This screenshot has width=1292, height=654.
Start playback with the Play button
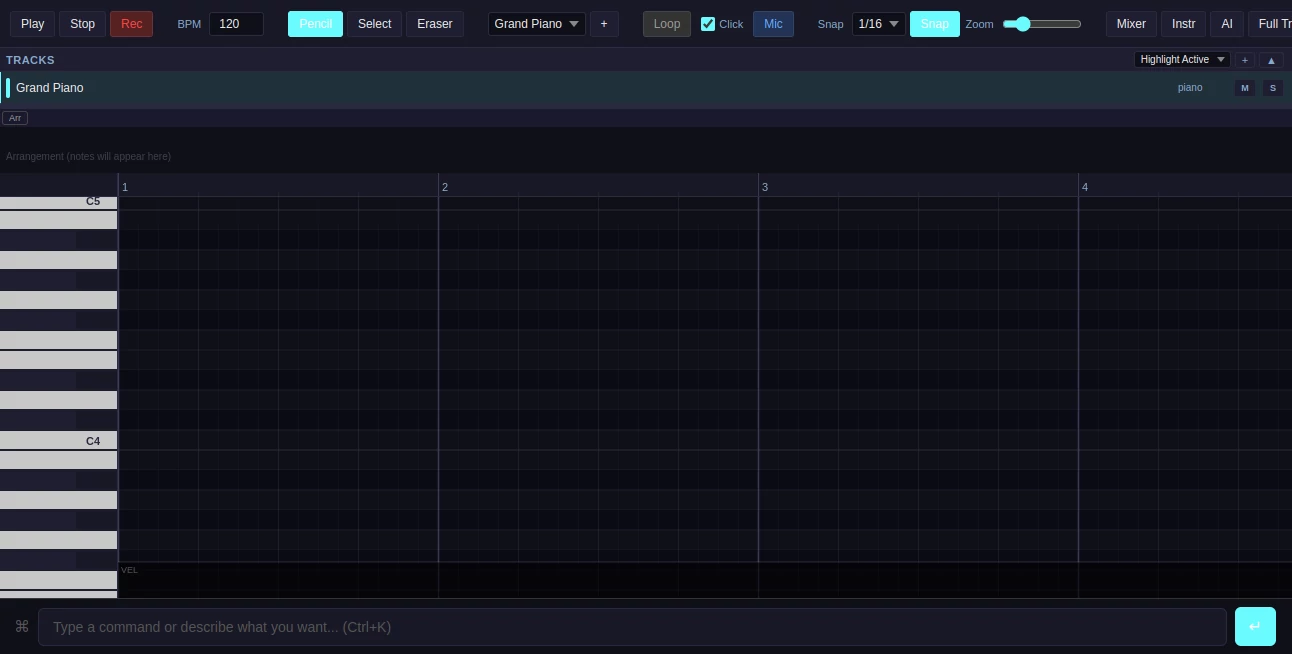tap(32, 24)
